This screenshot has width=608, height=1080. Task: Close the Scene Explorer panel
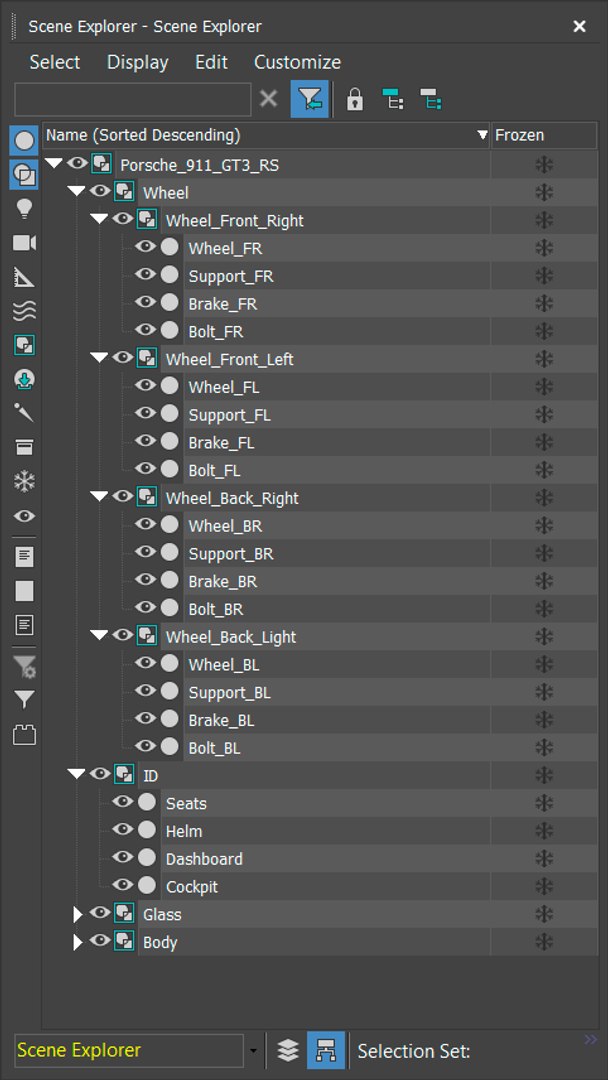[580, 26]
